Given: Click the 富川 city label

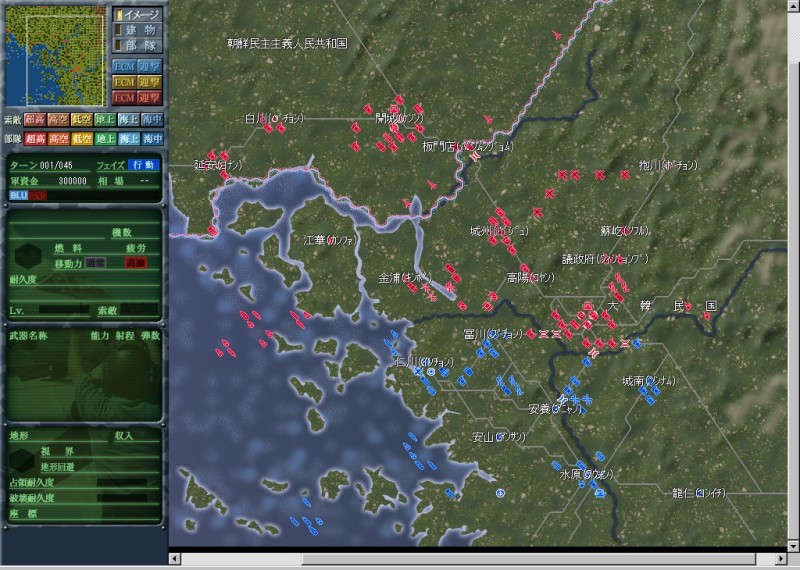Looking at the screenshot, I should [x=493, y=334].
